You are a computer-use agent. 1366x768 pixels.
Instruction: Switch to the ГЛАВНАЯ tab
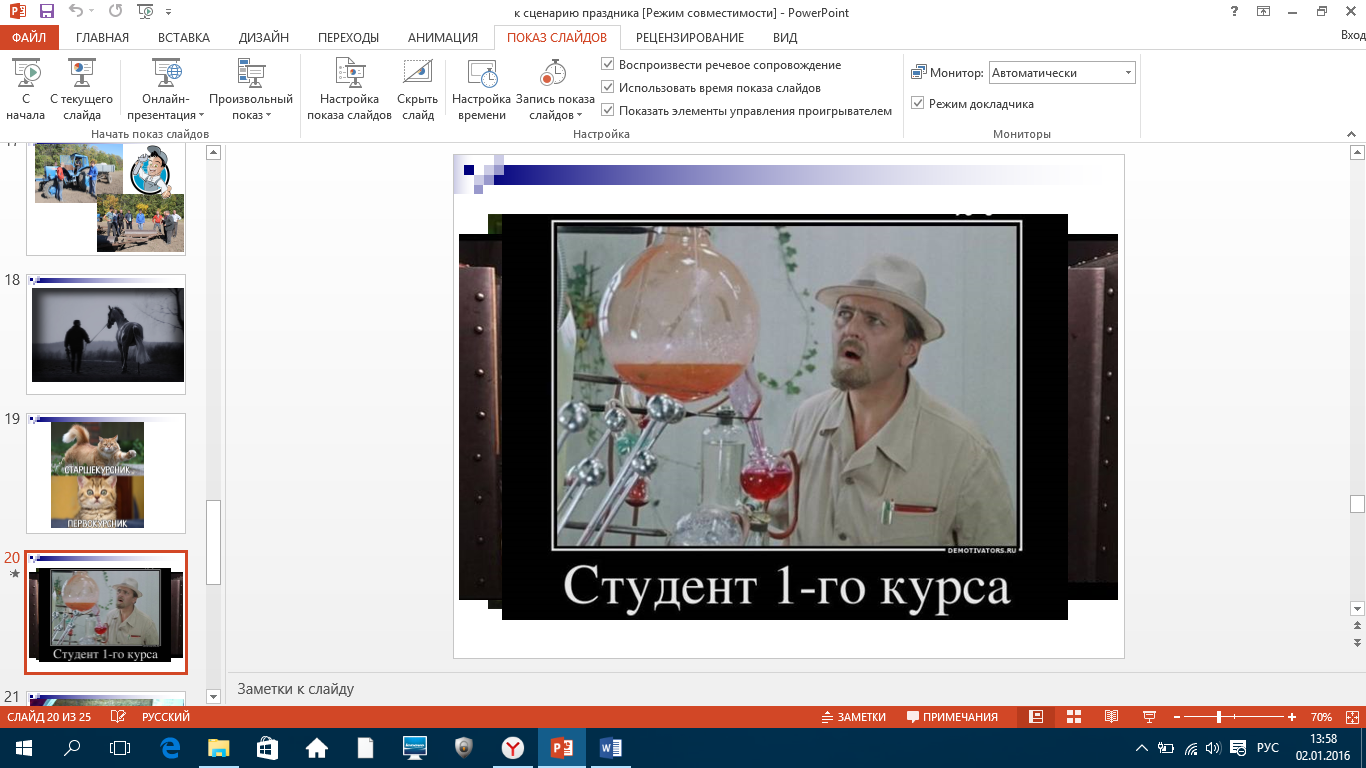tap(102, 38)
